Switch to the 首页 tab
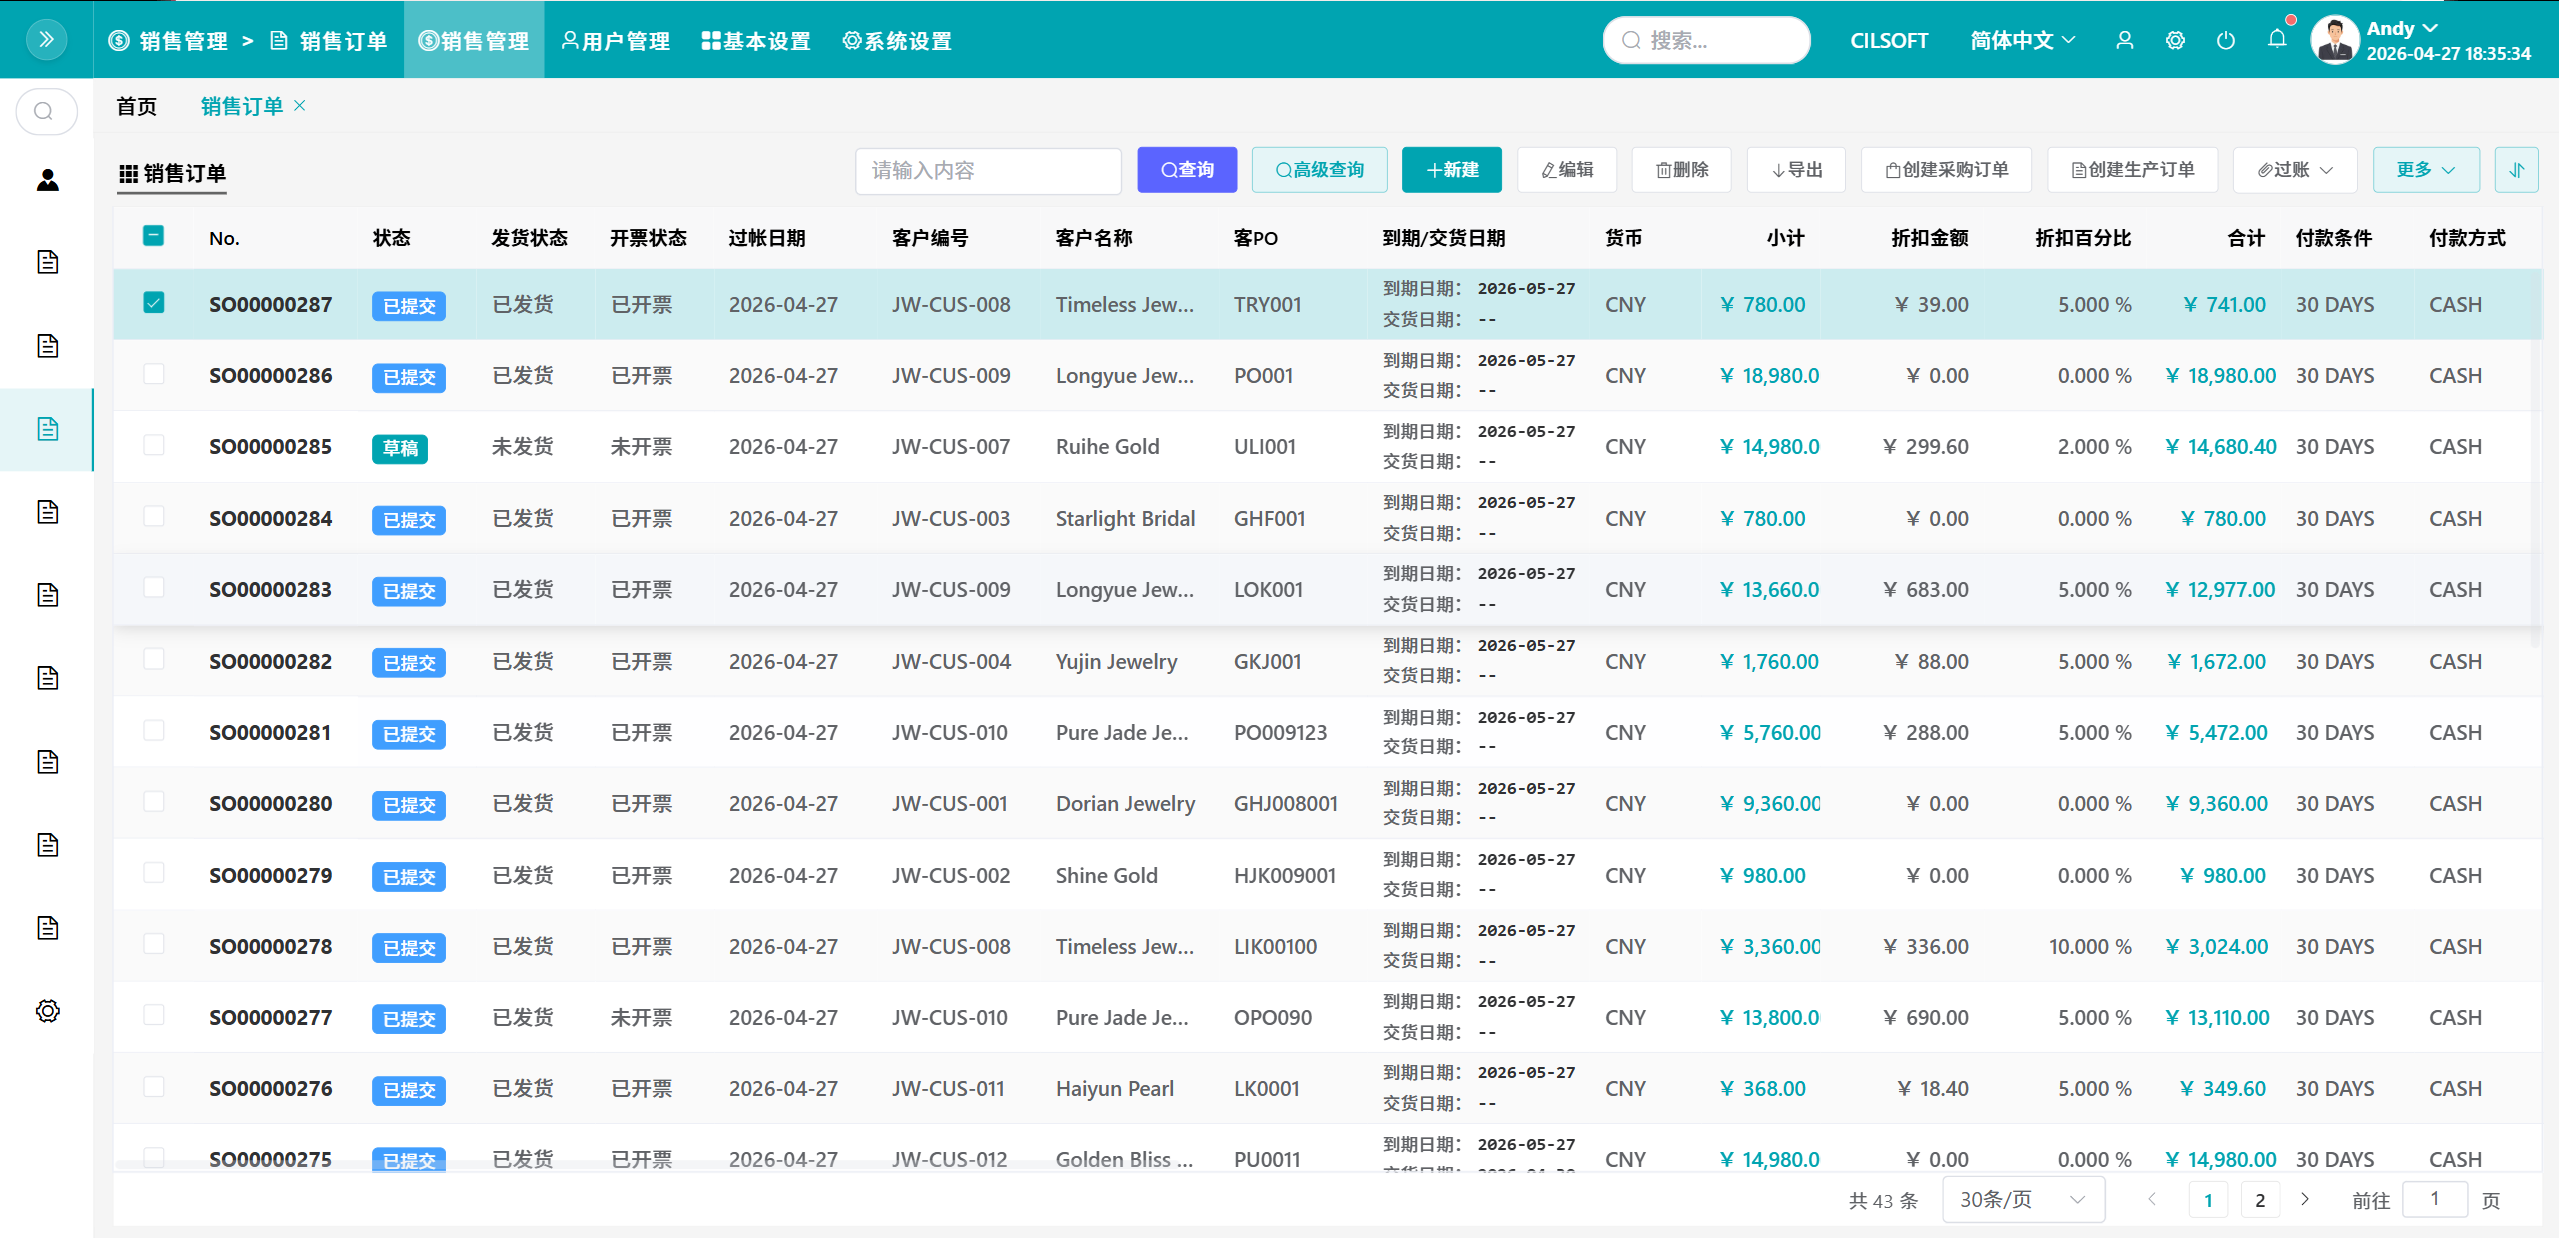 136,106
